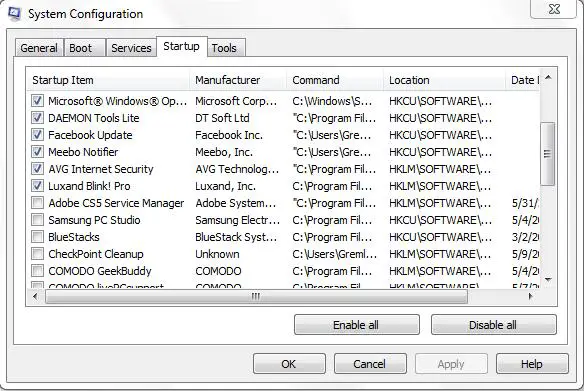Click the vertical scrollbar up arrow
The height and width of the screenshot is (391, 584).
pos(548,78)
